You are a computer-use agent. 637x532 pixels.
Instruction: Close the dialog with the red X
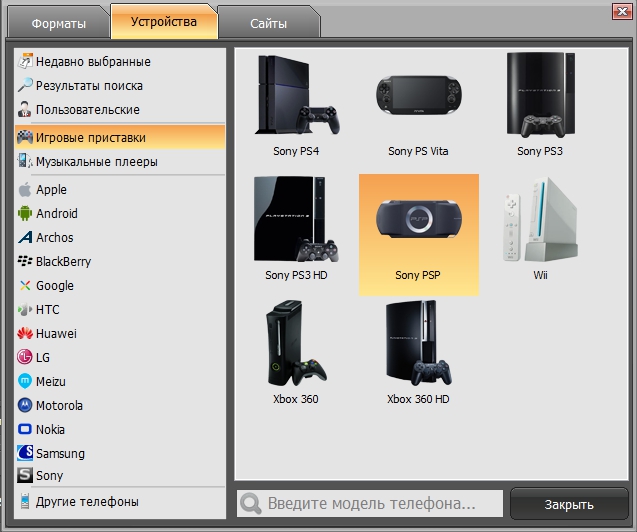(622, 11)
